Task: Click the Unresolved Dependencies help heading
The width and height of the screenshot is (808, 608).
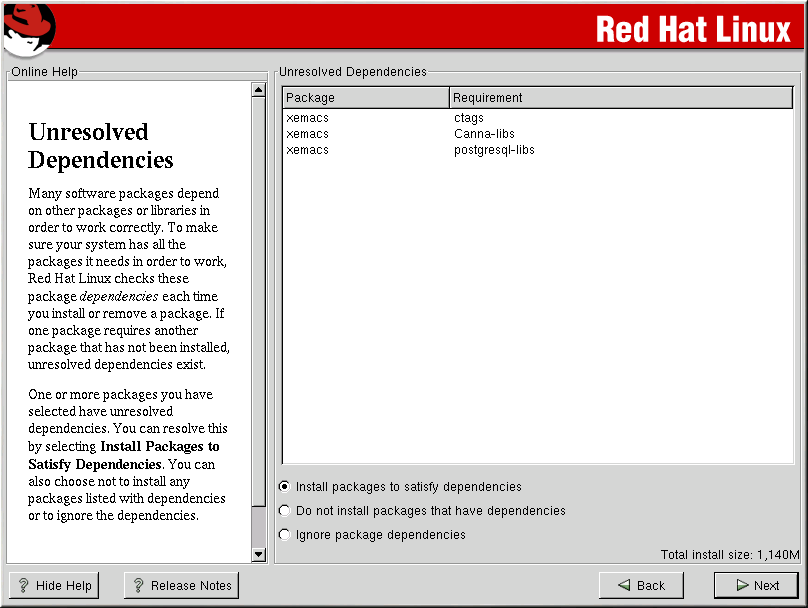Action: [x=101, y=146]
